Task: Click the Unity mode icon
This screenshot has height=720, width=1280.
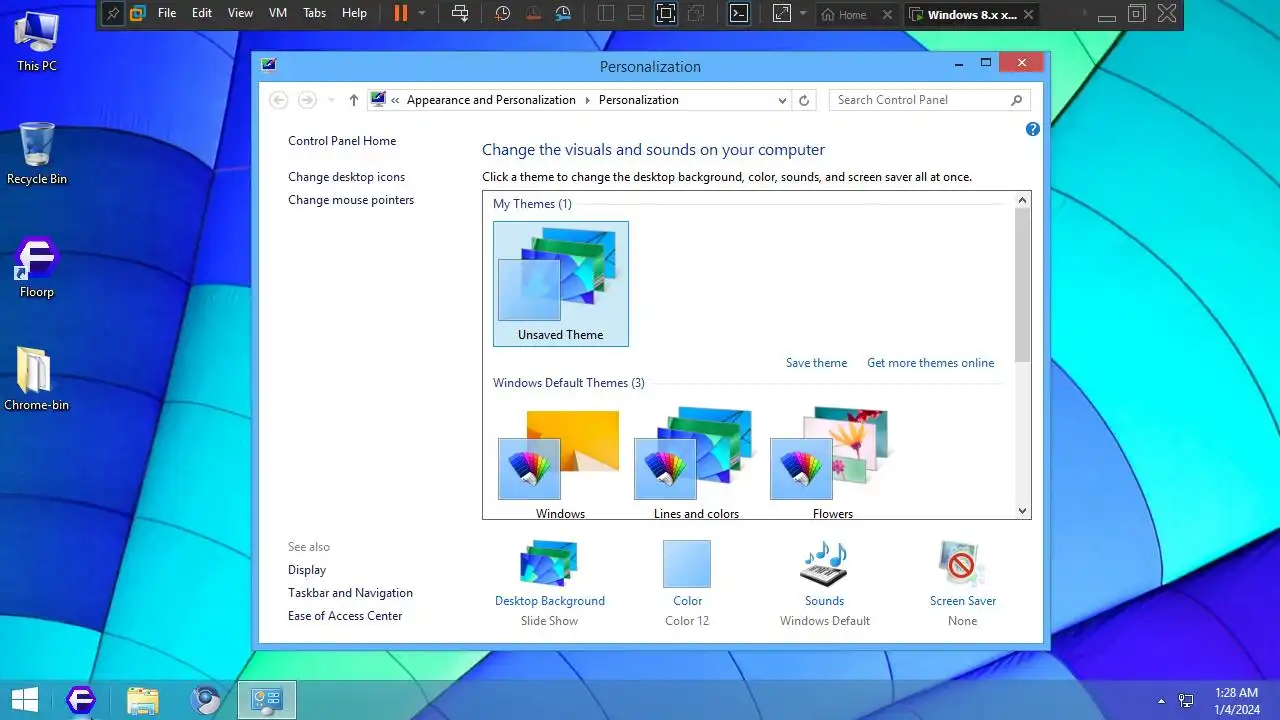Action: coord(696,14)
